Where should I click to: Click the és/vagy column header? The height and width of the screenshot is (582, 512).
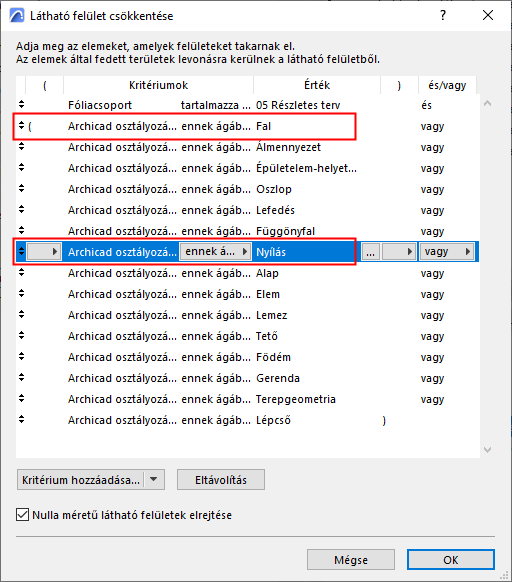[447, 85]
